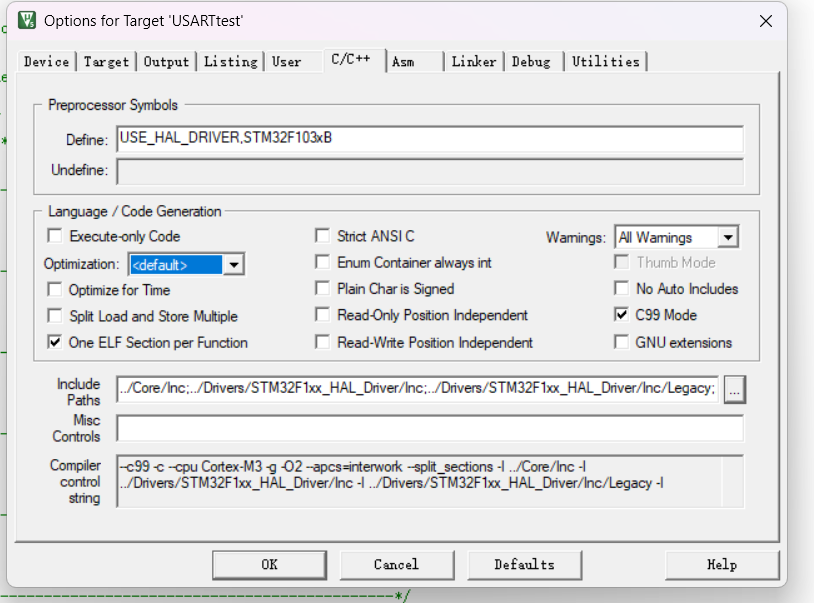Uncheck One ELF Section per Function

pos(55,342)
